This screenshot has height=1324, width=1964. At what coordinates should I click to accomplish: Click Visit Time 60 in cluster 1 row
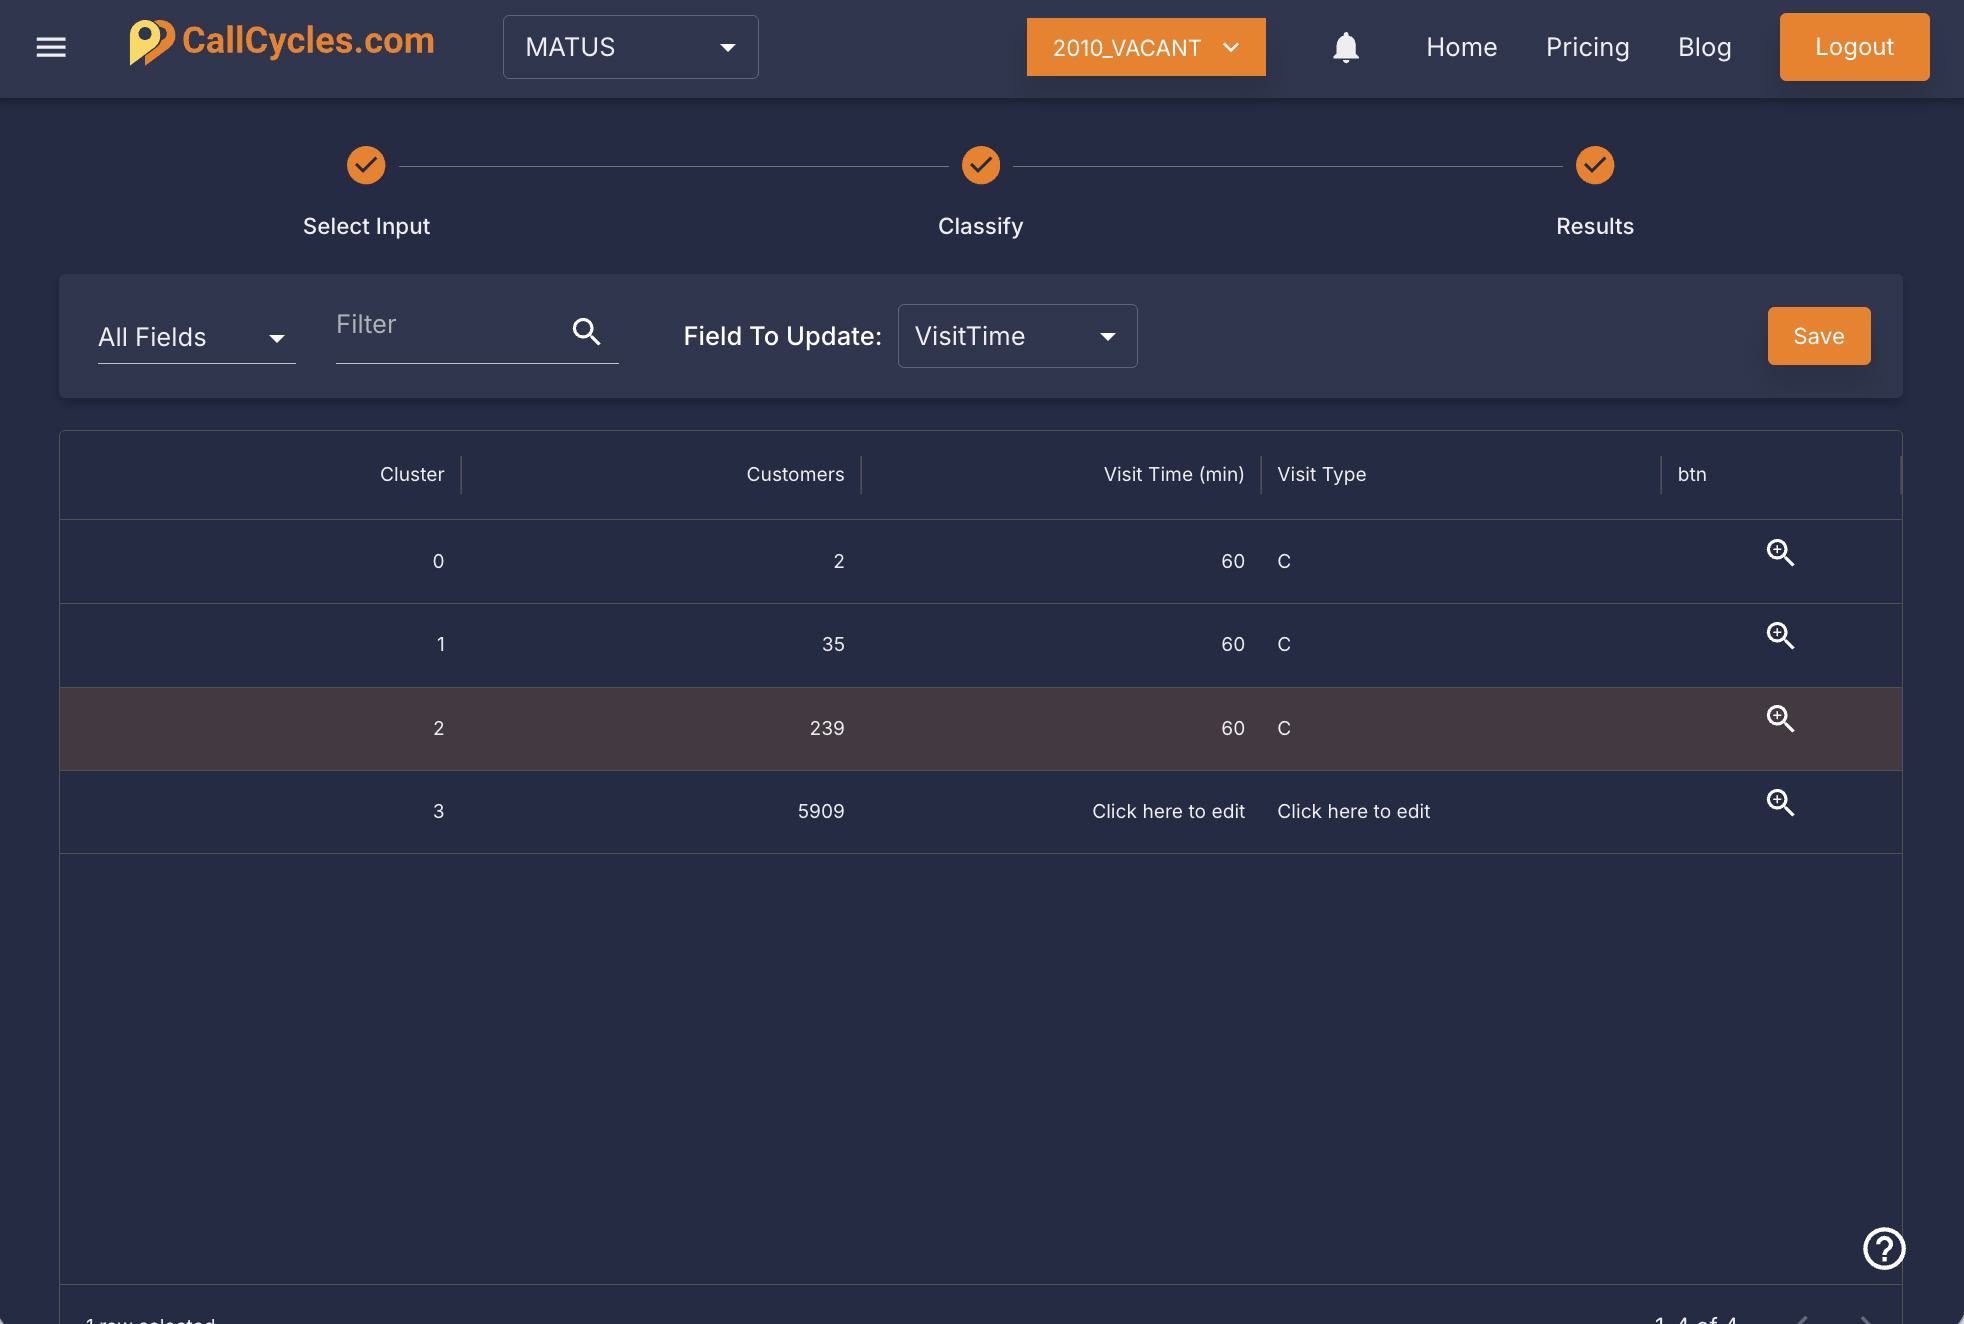pyautogui.click(x=1233, y=645)
